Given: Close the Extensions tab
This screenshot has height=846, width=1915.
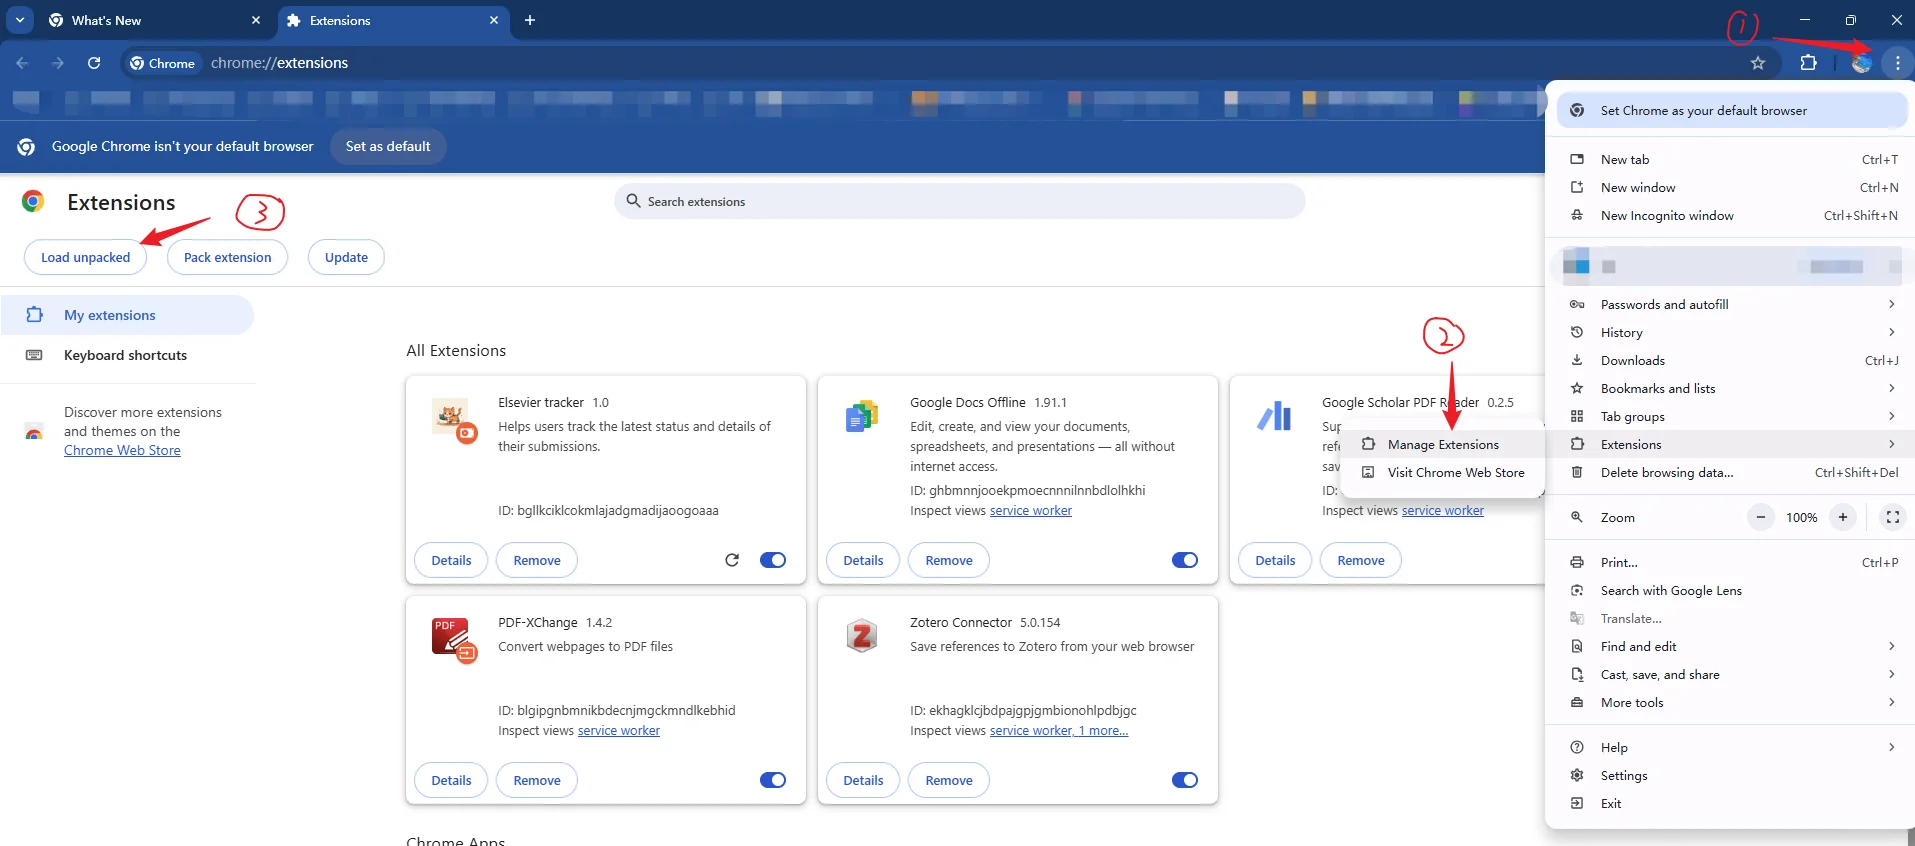Looking at the screenshot, I should point(494,20).
